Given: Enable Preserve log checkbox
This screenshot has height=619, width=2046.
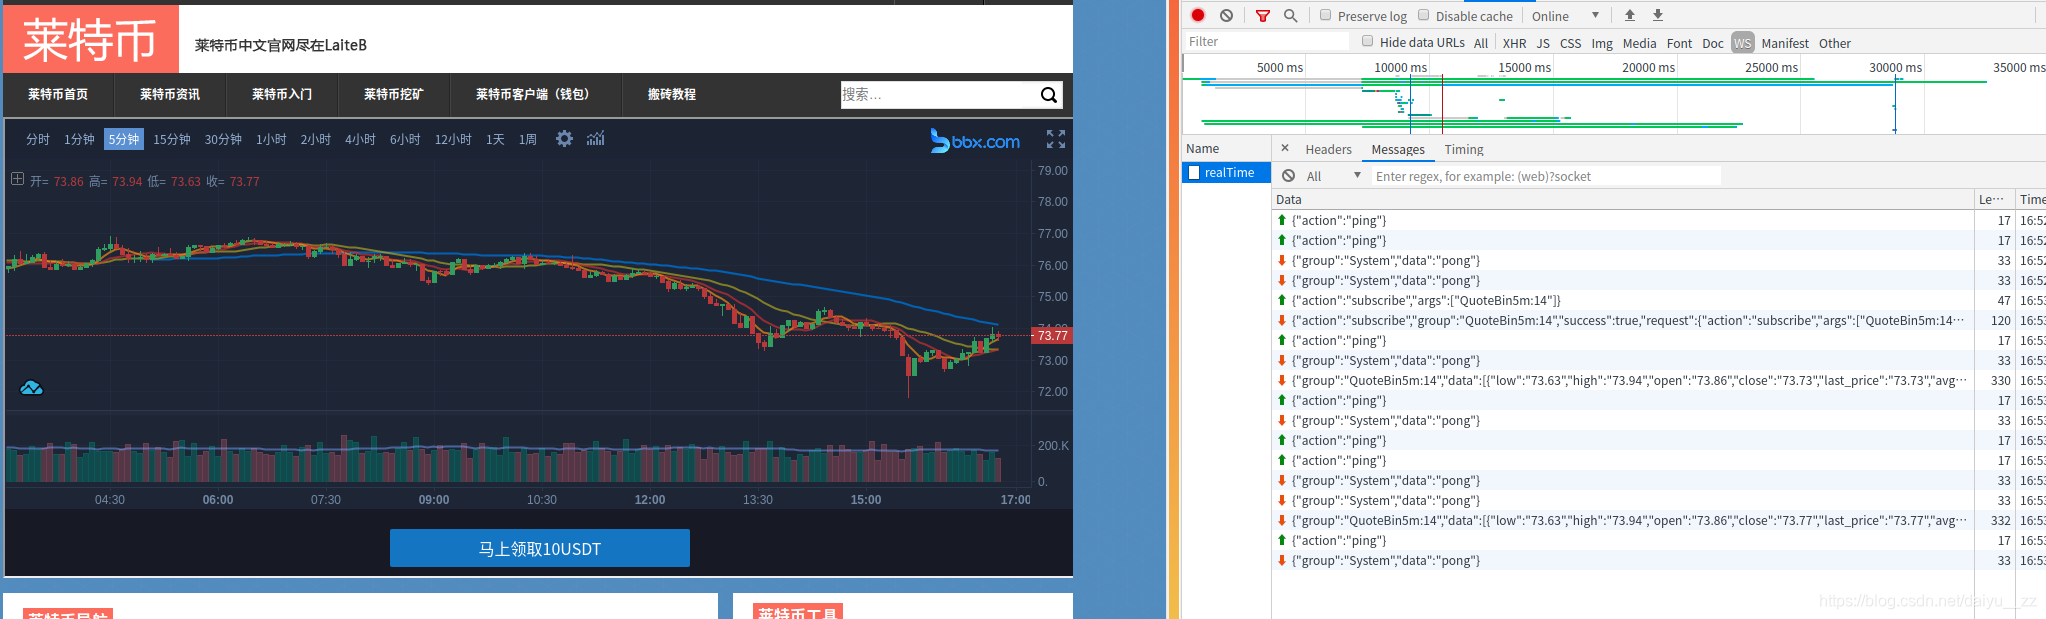Looking at the screenshot, I should coord(1325,15).
